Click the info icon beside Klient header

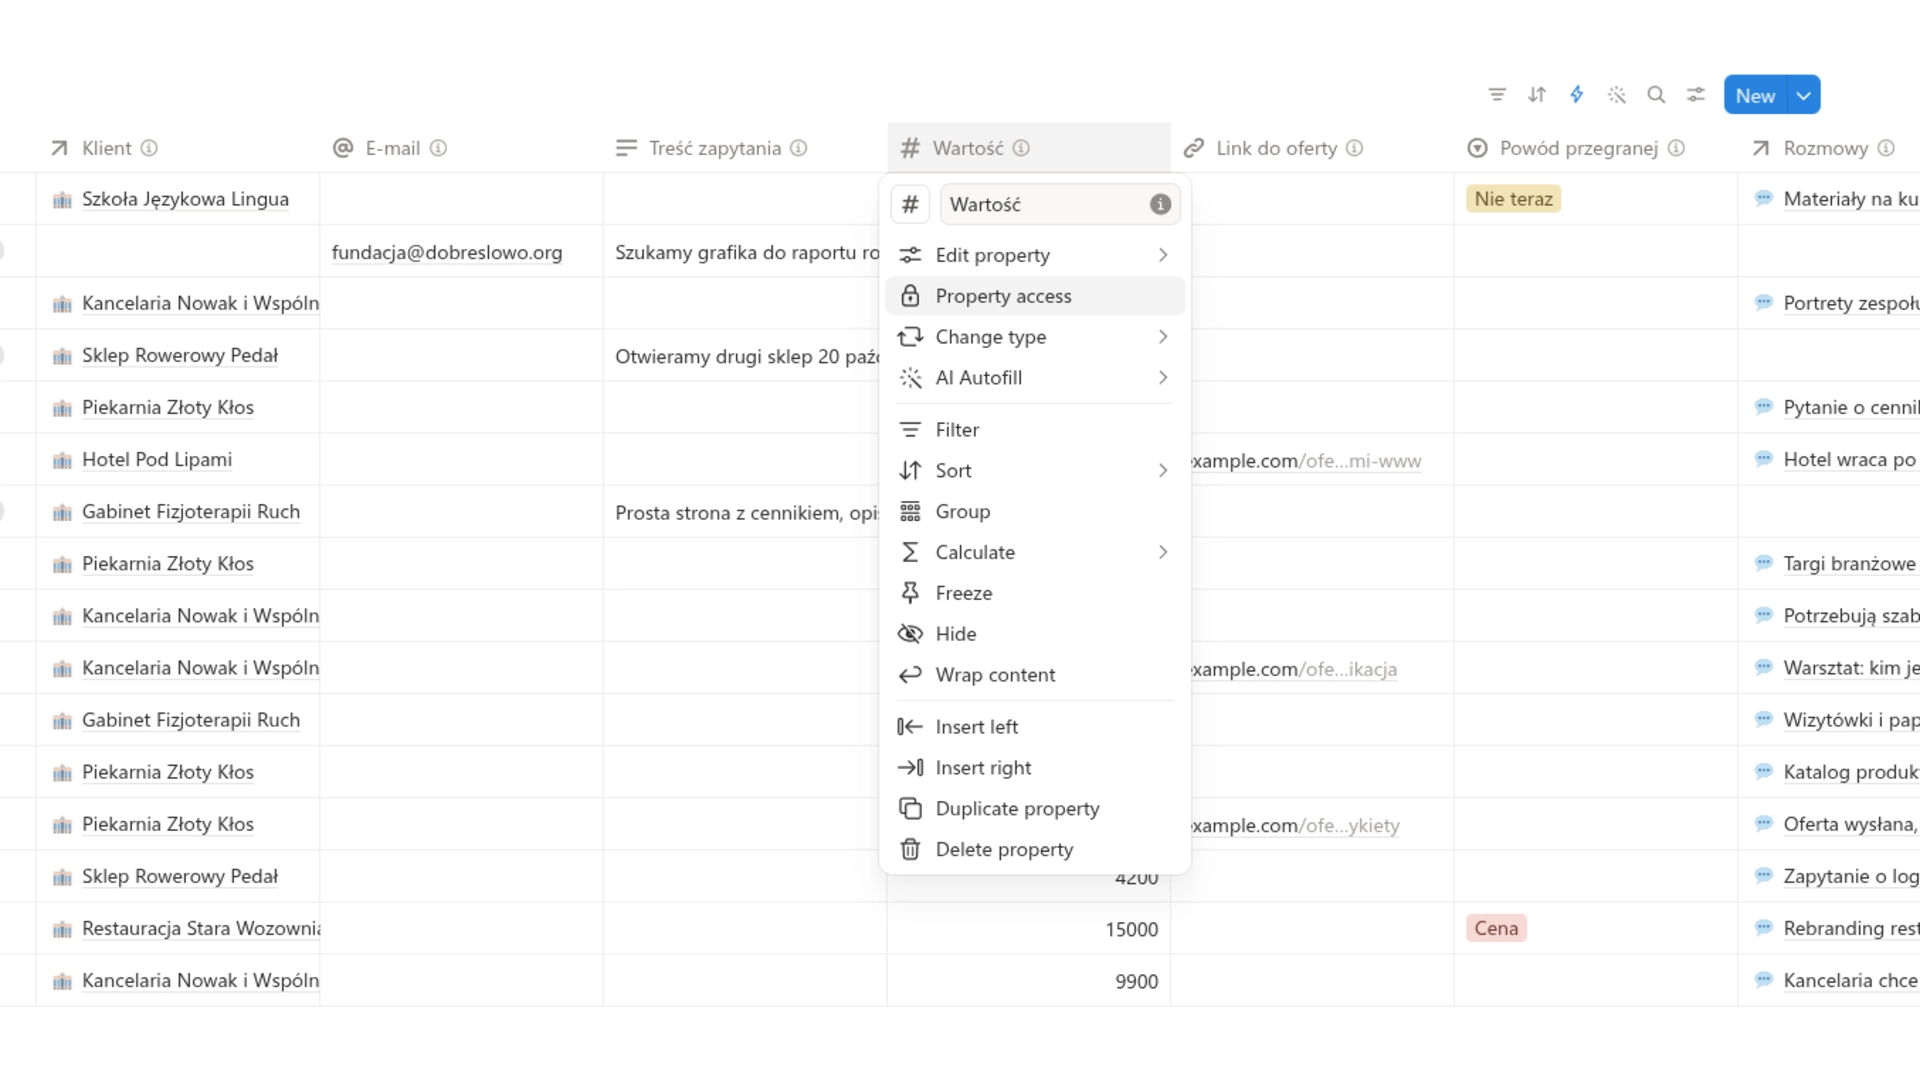point(149,148)
